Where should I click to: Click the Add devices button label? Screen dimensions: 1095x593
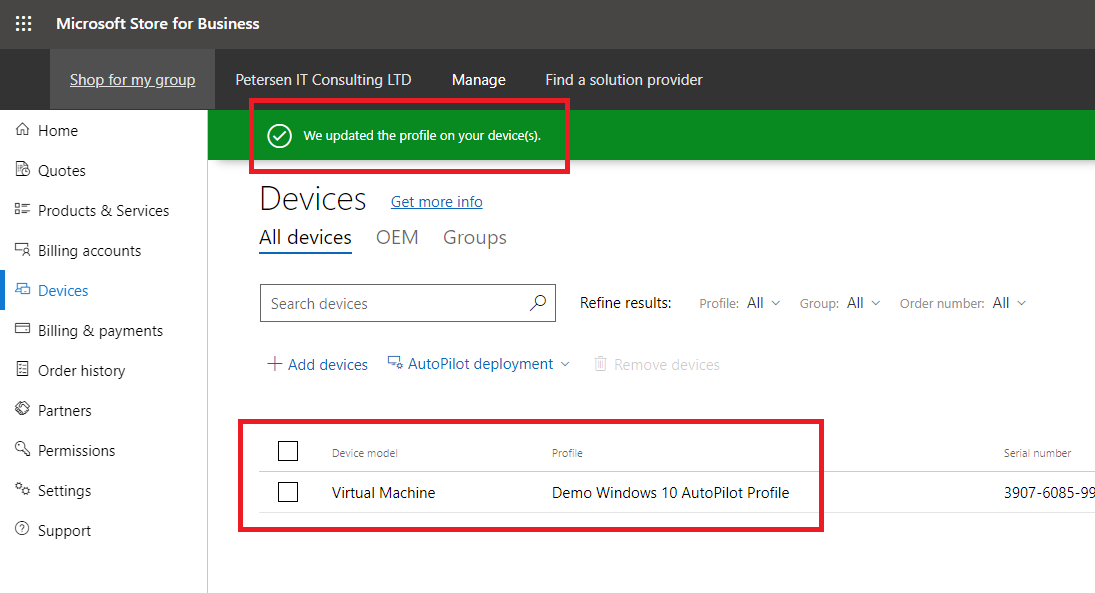coord(328,365)
